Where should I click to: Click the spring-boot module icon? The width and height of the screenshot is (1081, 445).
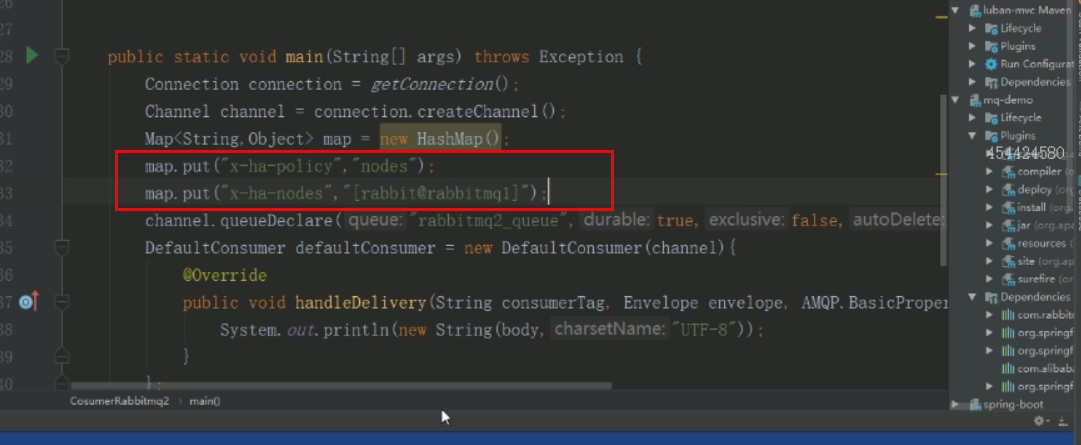[975, 405]
